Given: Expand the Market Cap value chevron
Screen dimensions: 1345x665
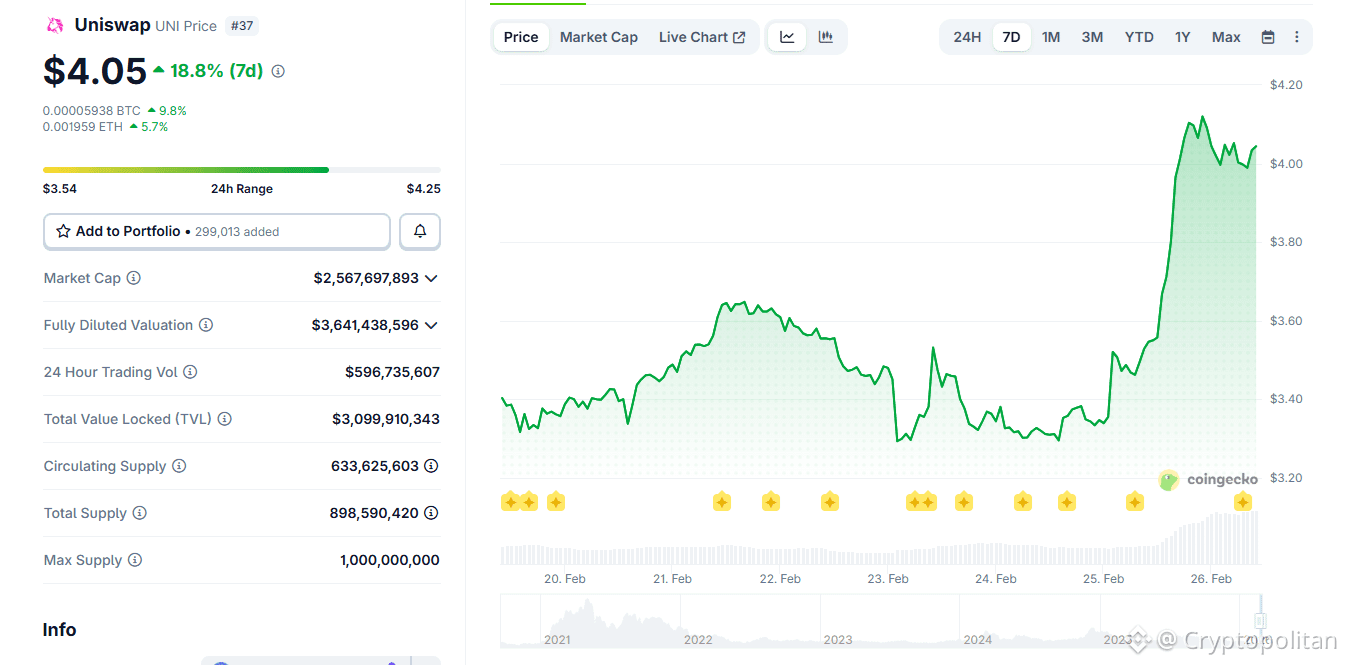Looking at the screenshot, I should pyautogui.click(x=431, y=278).
